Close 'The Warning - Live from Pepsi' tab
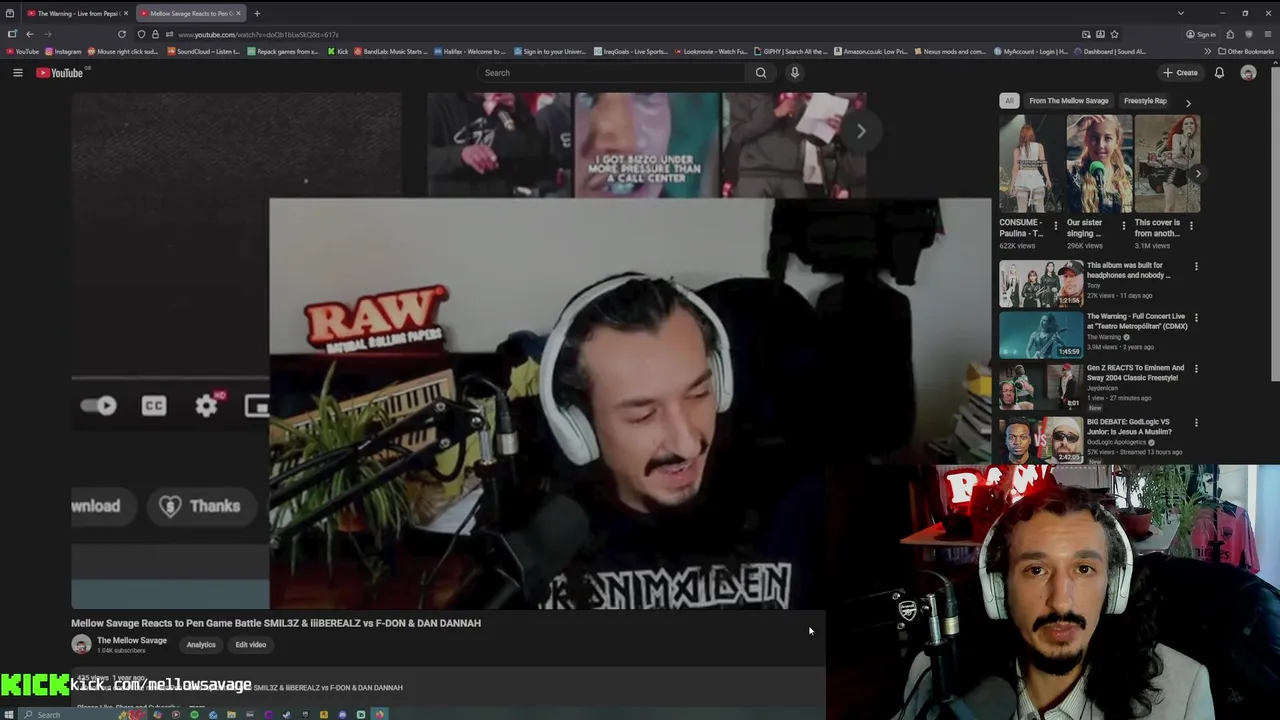This screenshot has height=720, width=1280. [x=125, y=13]
